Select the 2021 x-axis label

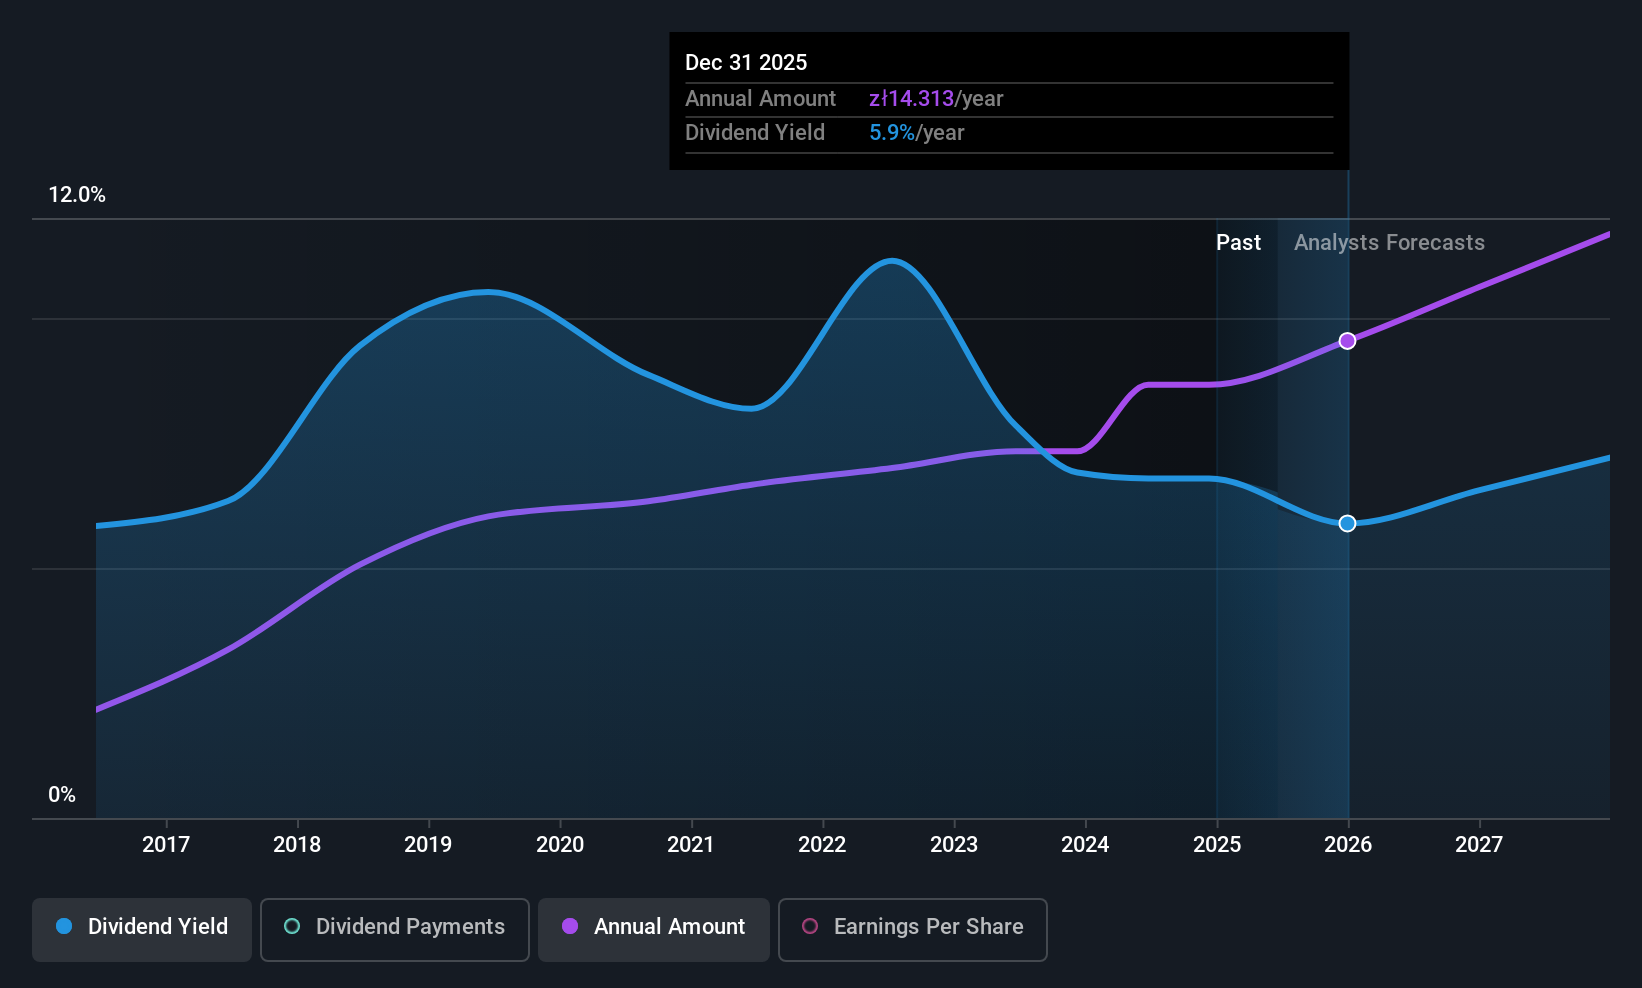(x=691, y=844)
